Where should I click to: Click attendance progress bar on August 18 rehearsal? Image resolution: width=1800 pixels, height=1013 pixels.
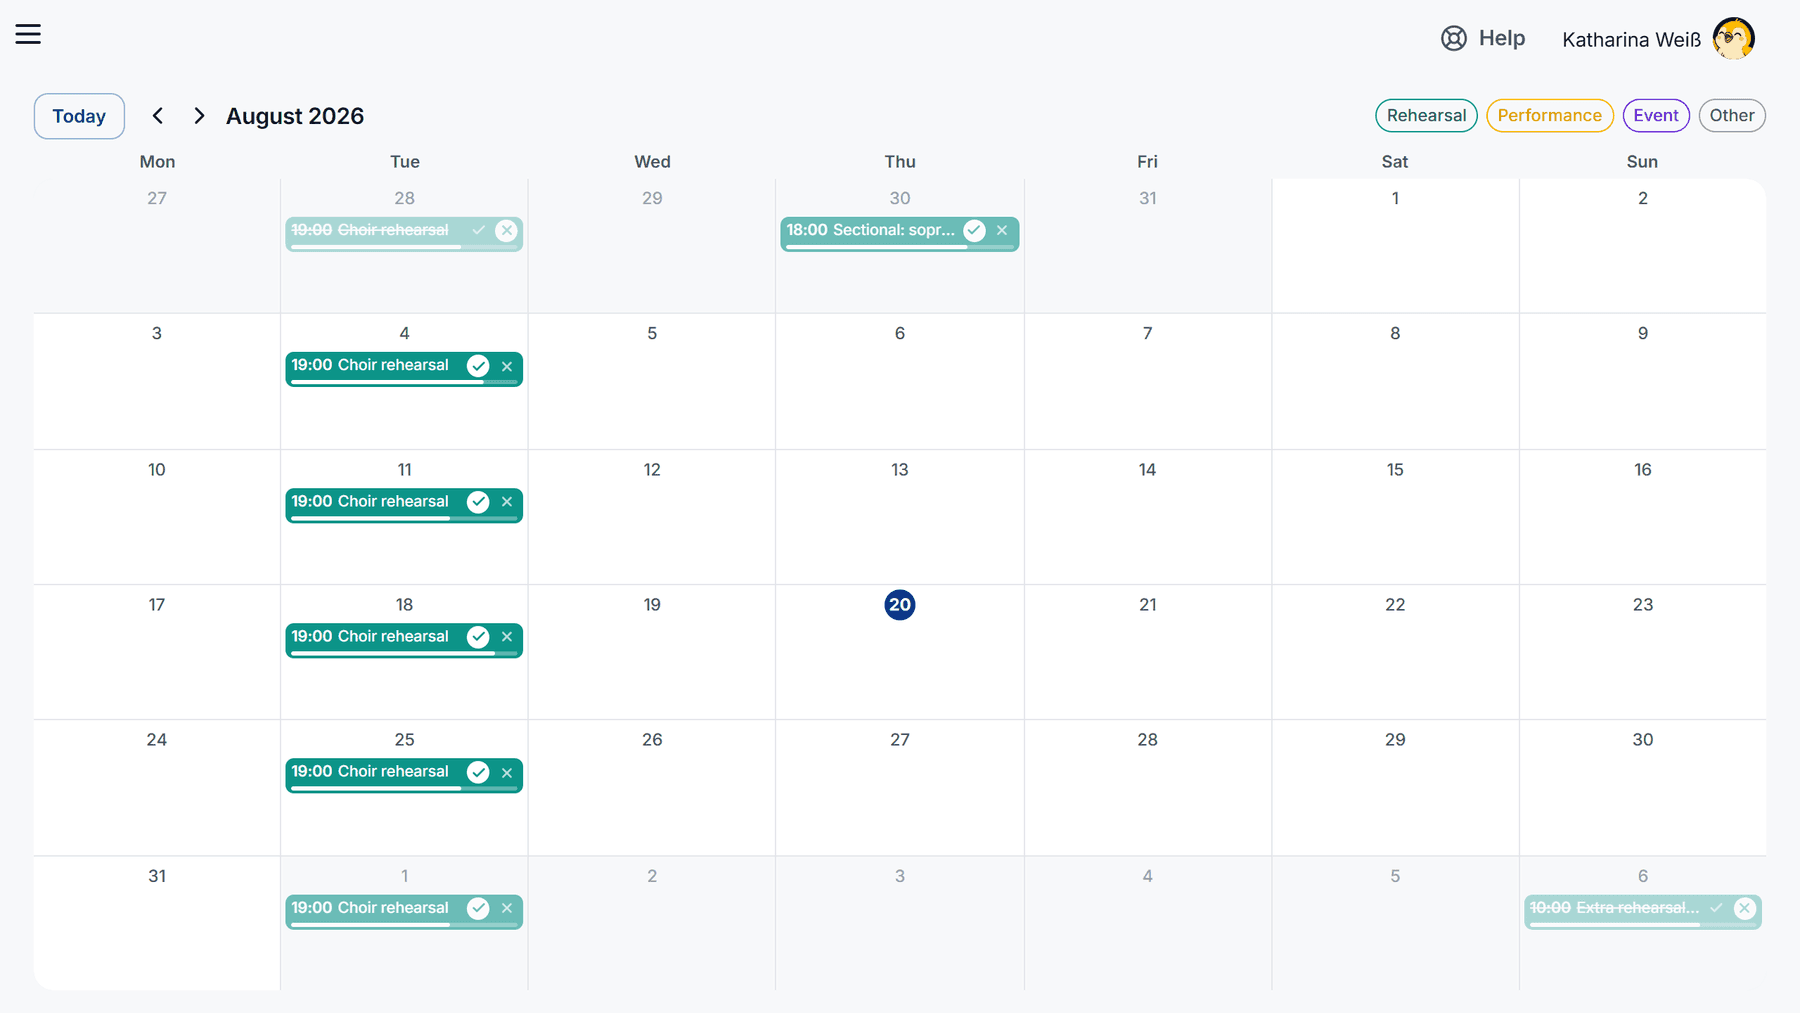404,653
